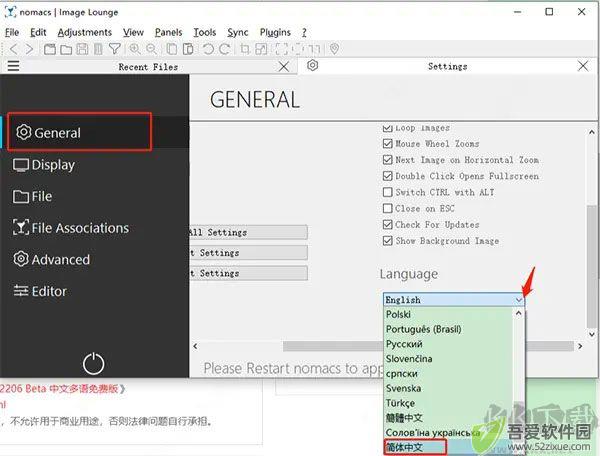Toggle Check For Updates checkbox
This screenshot has height=456, width=600.
tap(388, 225)
